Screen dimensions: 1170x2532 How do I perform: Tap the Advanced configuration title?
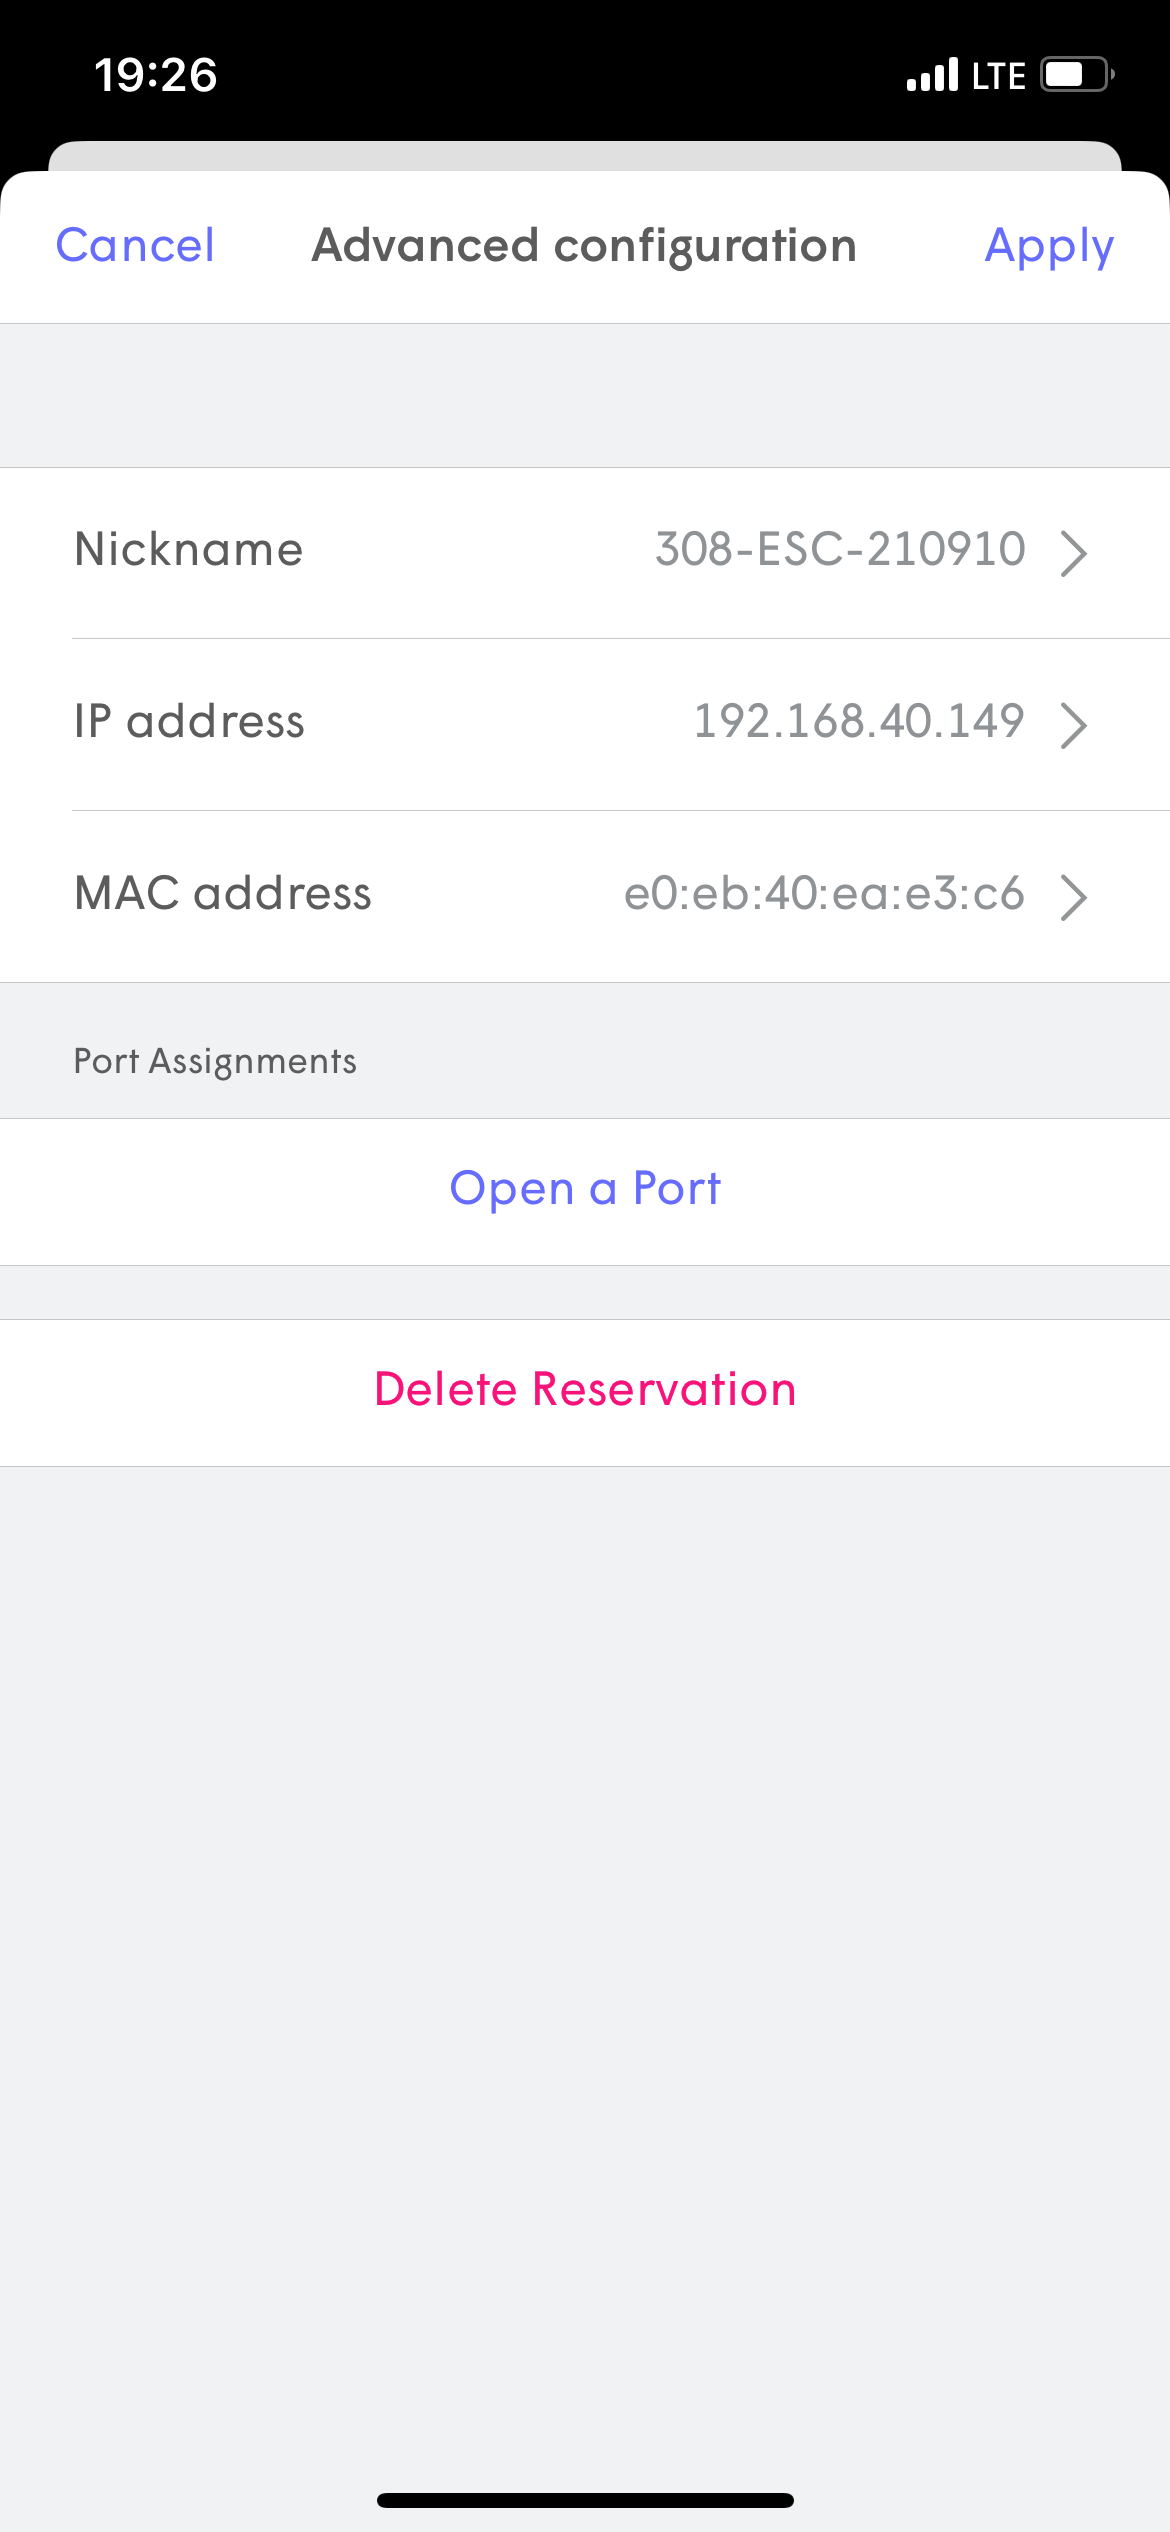[x=584, y=246]
